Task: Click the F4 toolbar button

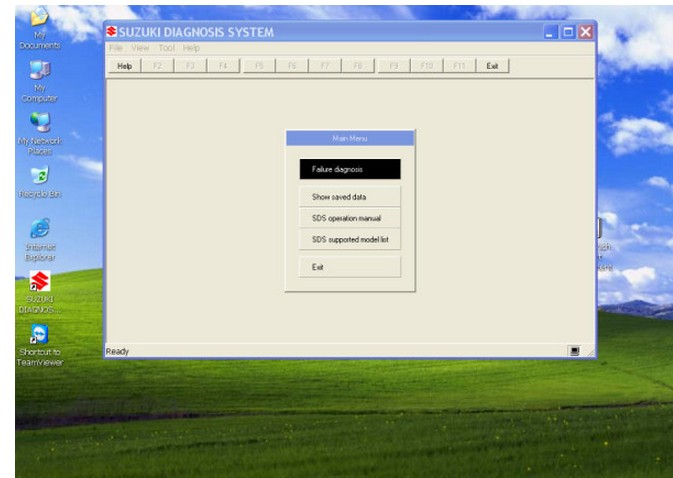Action: (x=223, y=66)
